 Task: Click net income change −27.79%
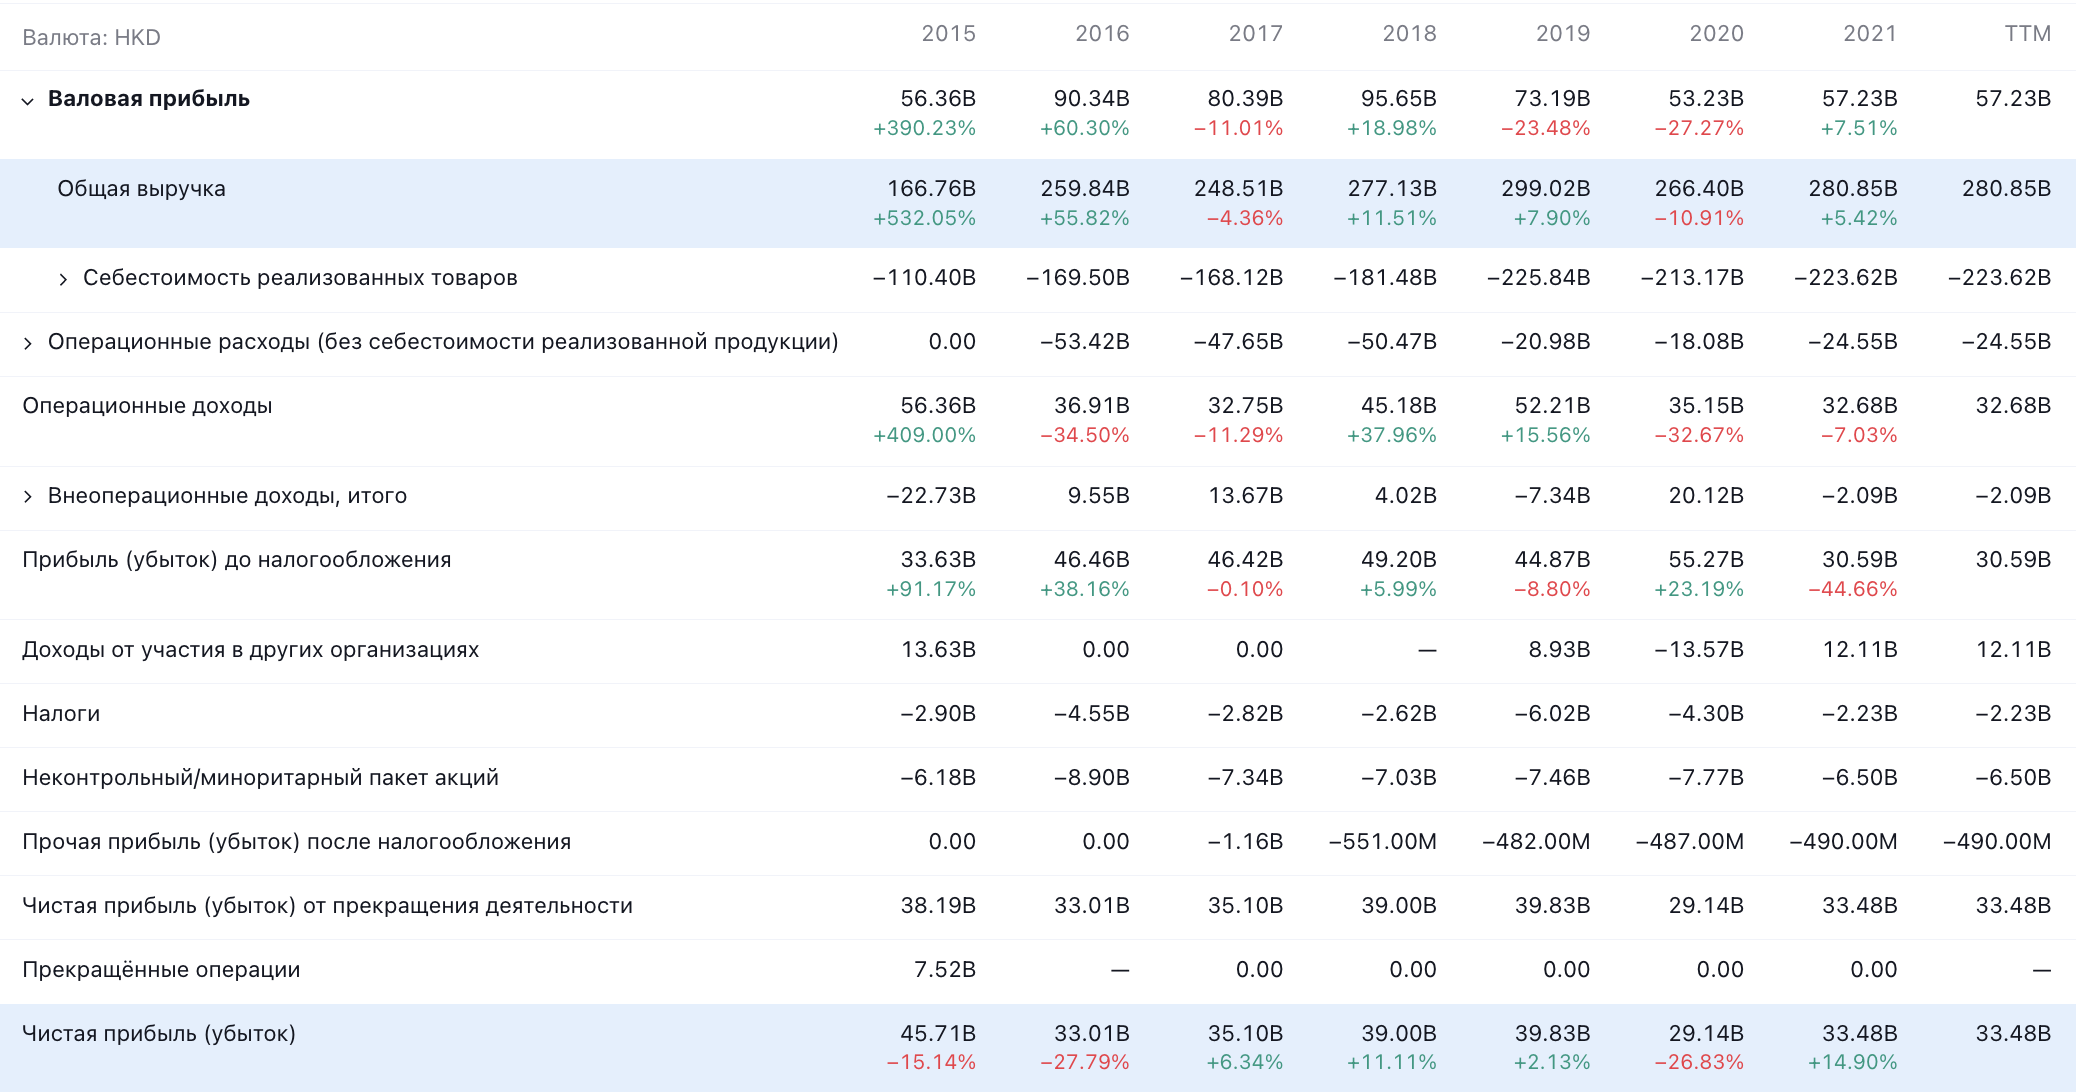click(1084, 1063)
